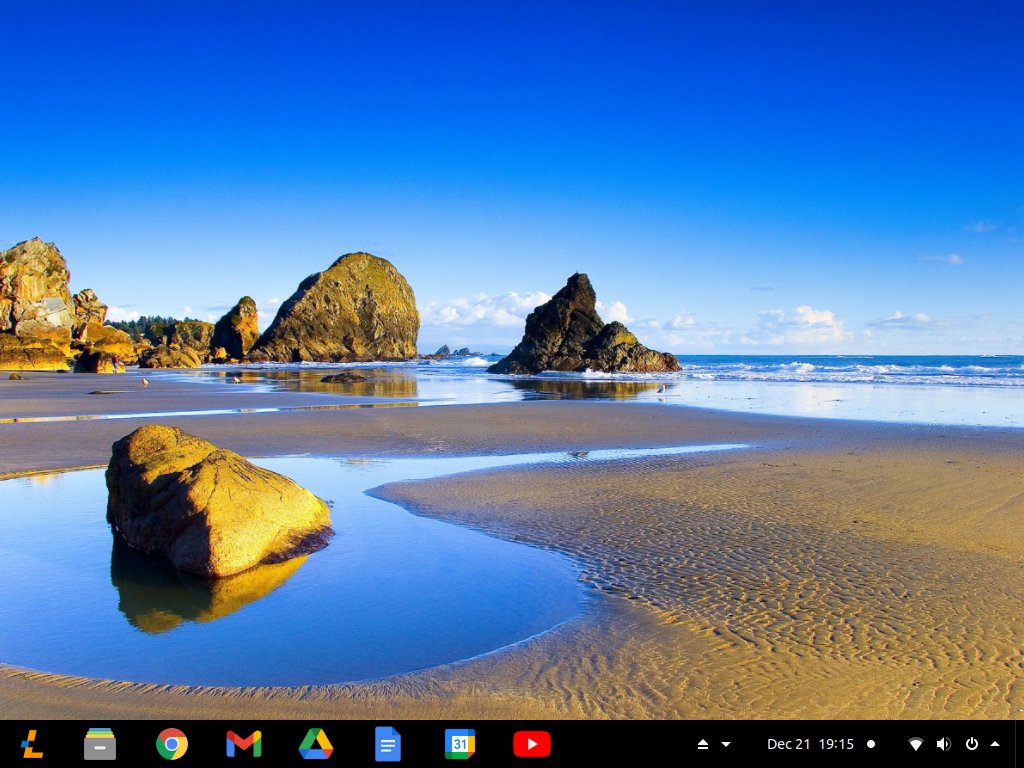Open the calendar via Dec 21 19:15 clock
The height and width of the screenshot is (768, 1024).
pos(810,744)
